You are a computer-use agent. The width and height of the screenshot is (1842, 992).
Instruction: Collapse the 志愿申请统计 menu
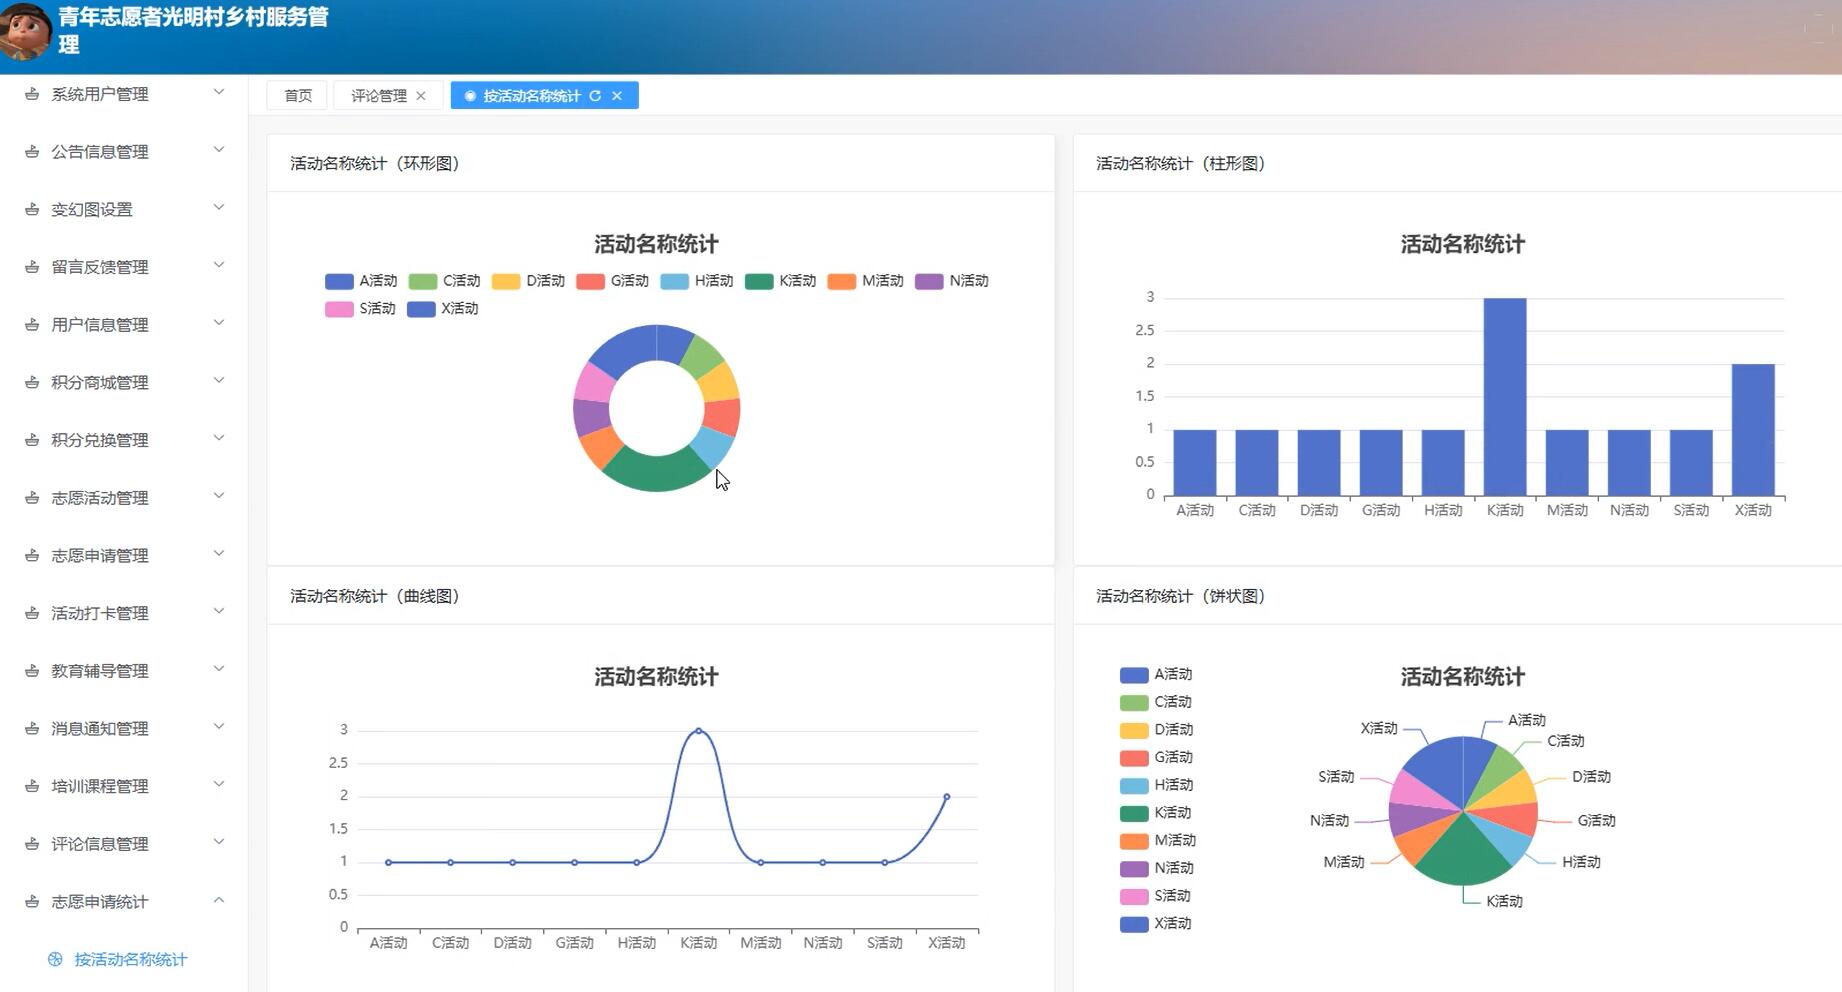point(125,902)
